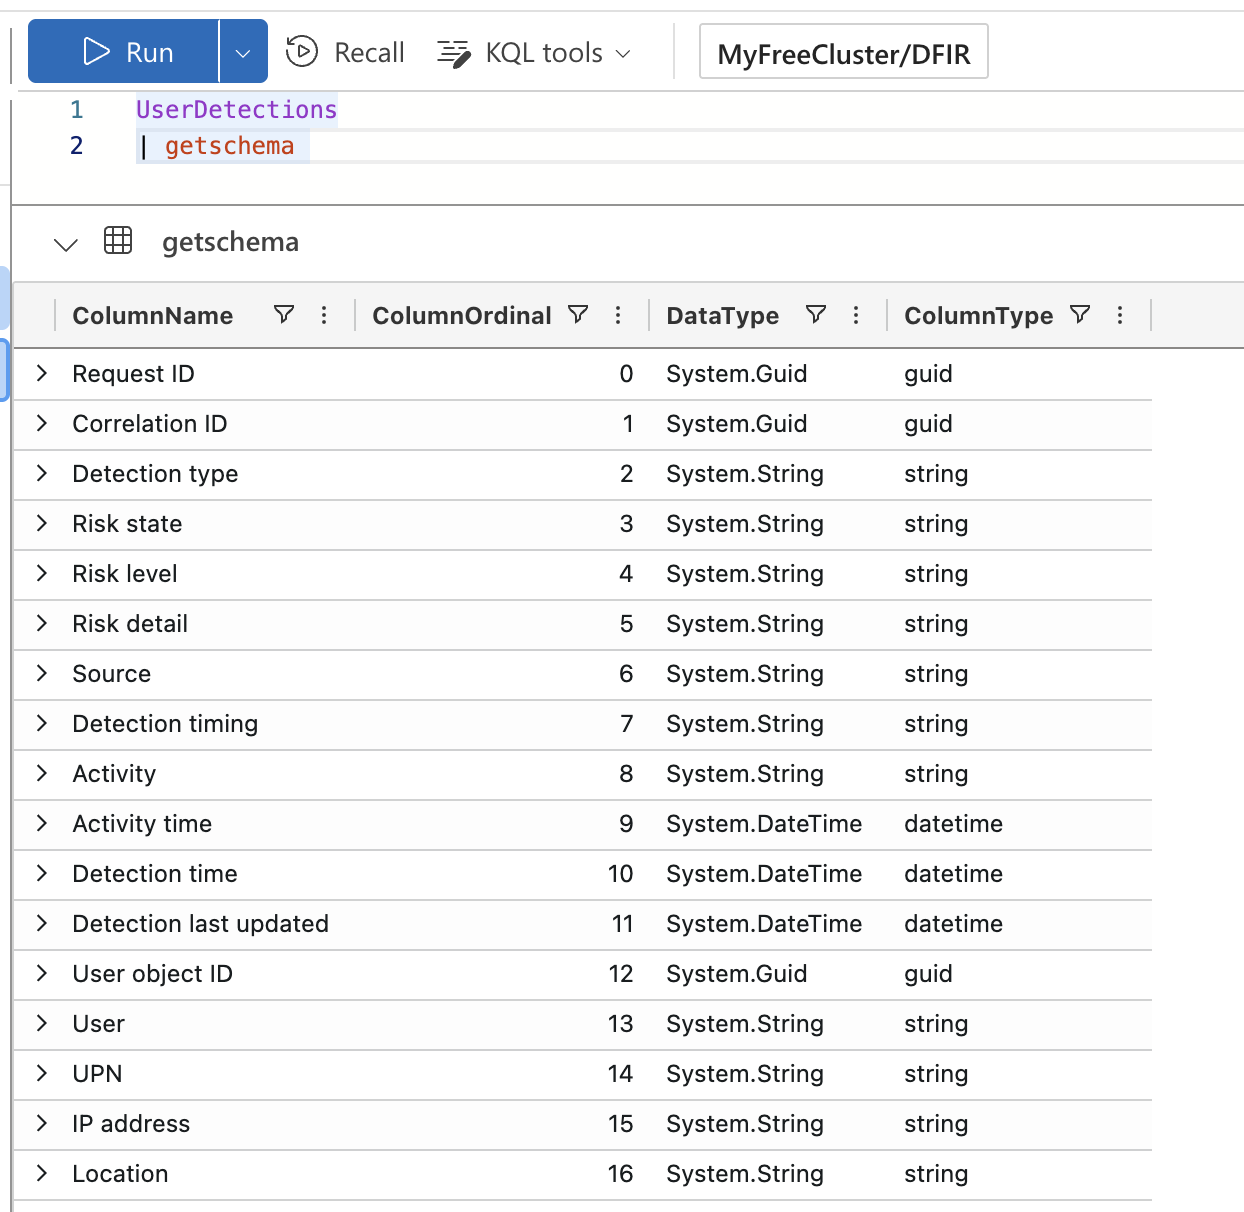The width and height of the screenshot is (1244, 1212).
Task: Expand the Detection timing row
Action: [x=42, y=723]
